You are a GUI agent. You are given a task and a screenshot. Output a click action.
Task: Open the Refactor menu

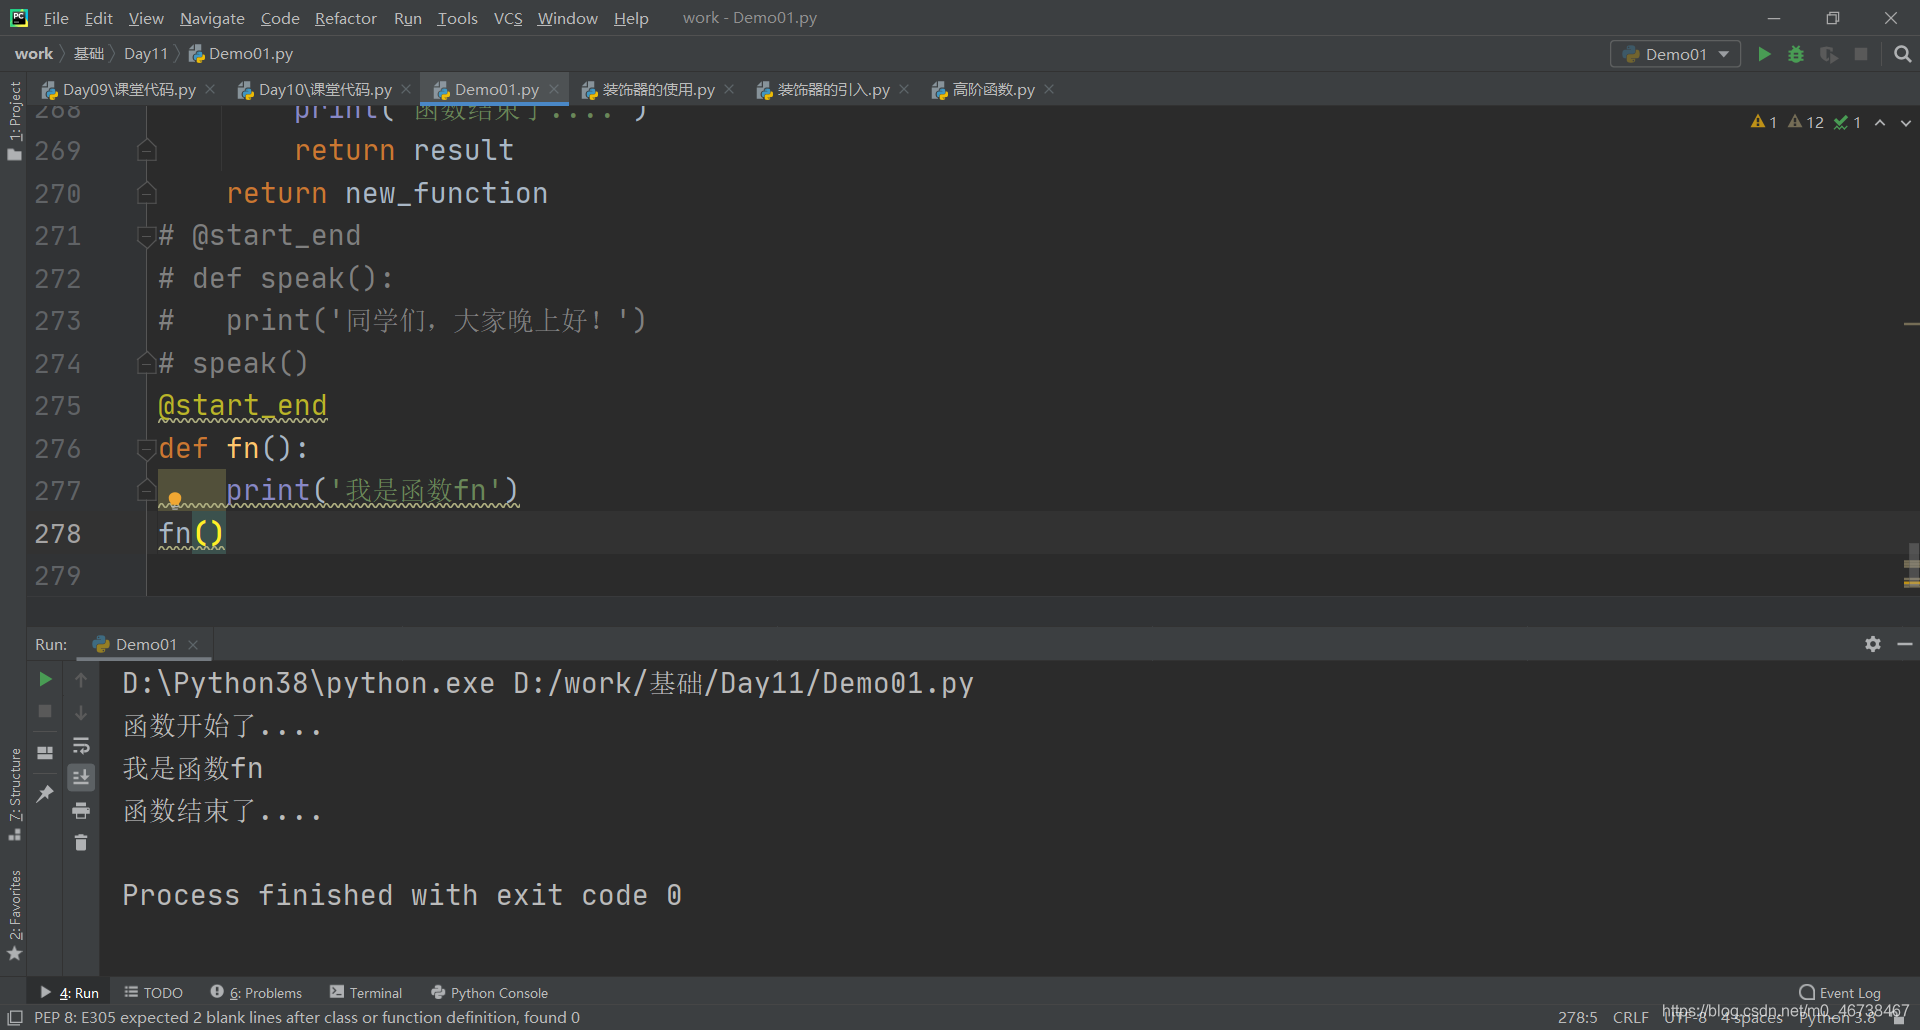point(345,18)
